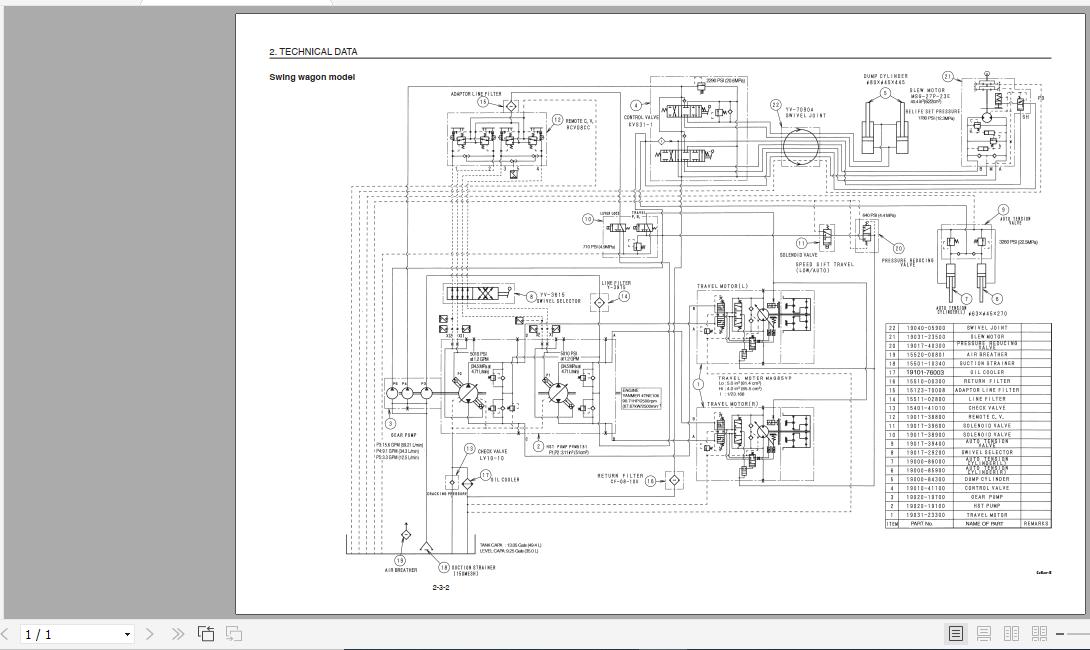Click the 'Swing wagon model' title
1090x650 pixels.
pos(312,77)
